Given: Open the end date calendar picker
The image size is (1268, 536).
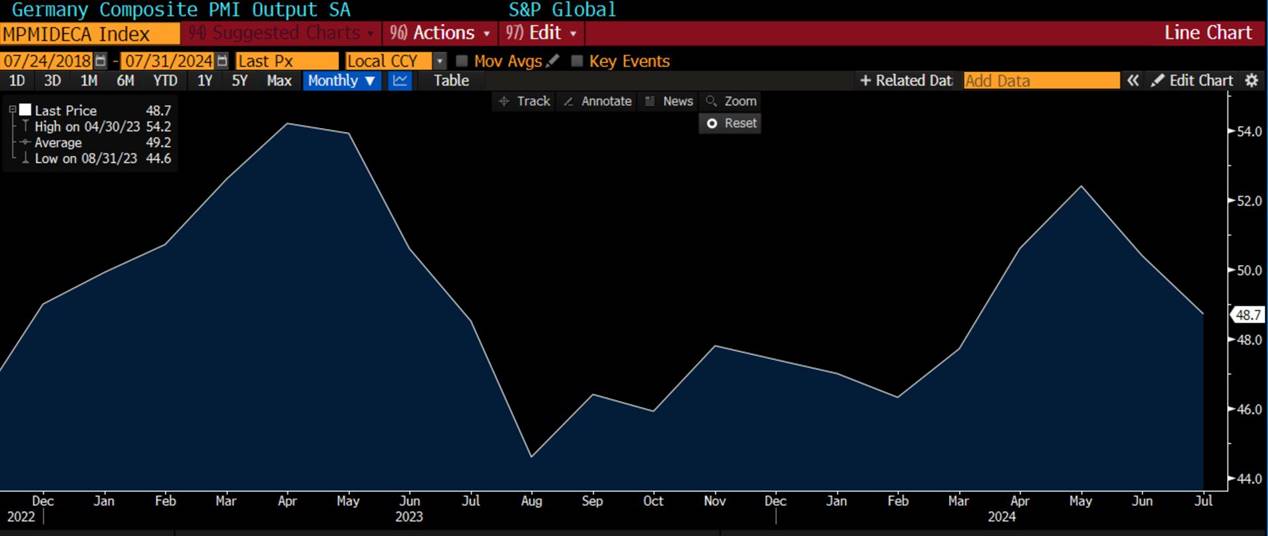Looking at the screenshot, I should 222,61.
